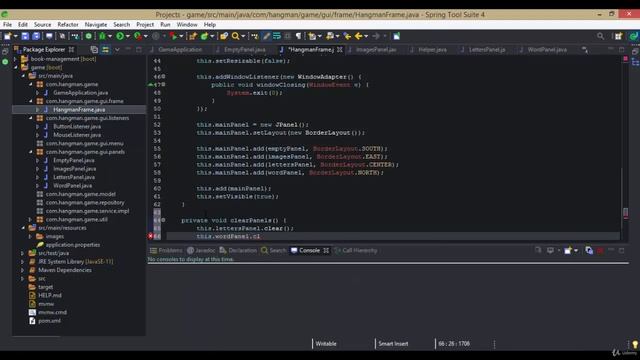This screenshot has width=640, height=360.
Task: Click the New Java Package icon
Action: pyautogui.click(x=193, y=36)
